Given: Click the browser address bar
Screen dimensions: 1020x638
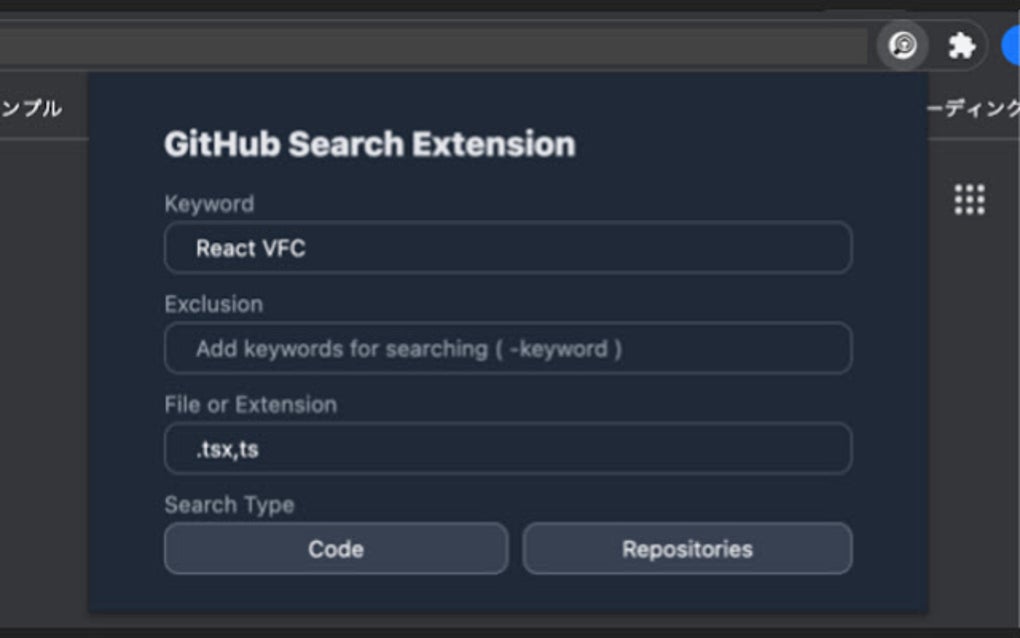Looking at the screenshot, I should coord(430,44).
